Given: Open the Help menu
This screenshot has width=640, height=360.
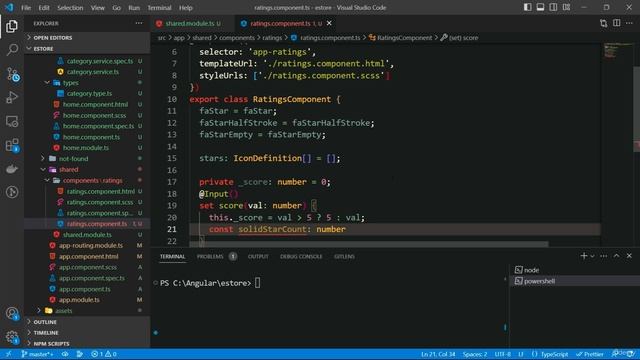Looking at the screenshot, I should pyautogui.click(x=186, y=7).
